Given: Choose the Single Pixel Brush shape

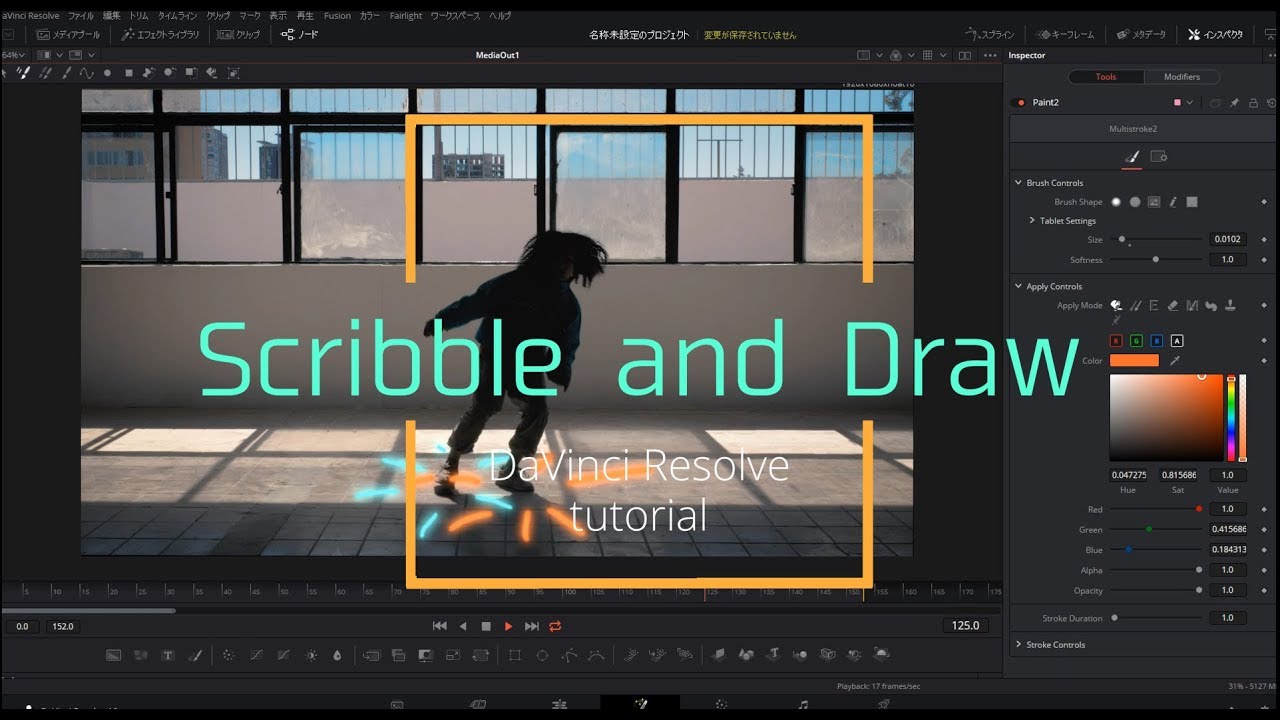Looking at the screenshot, I should point(1173,202).
